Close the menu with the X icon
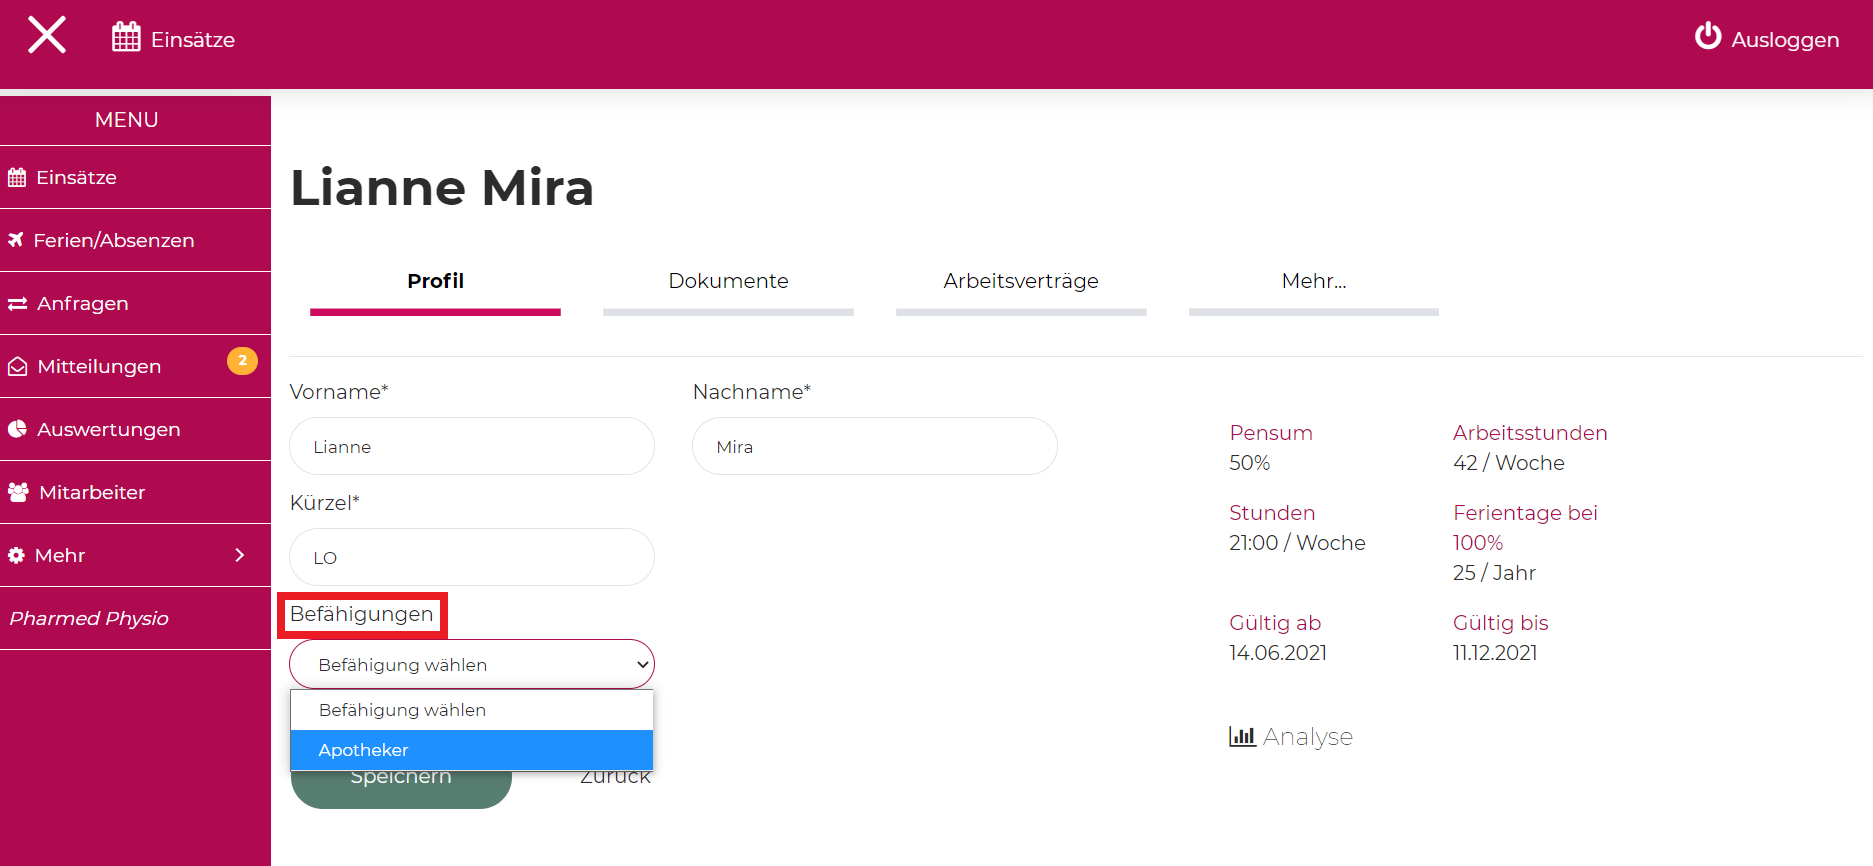Viewport: 1873px width, 866px height. (47, 36)
